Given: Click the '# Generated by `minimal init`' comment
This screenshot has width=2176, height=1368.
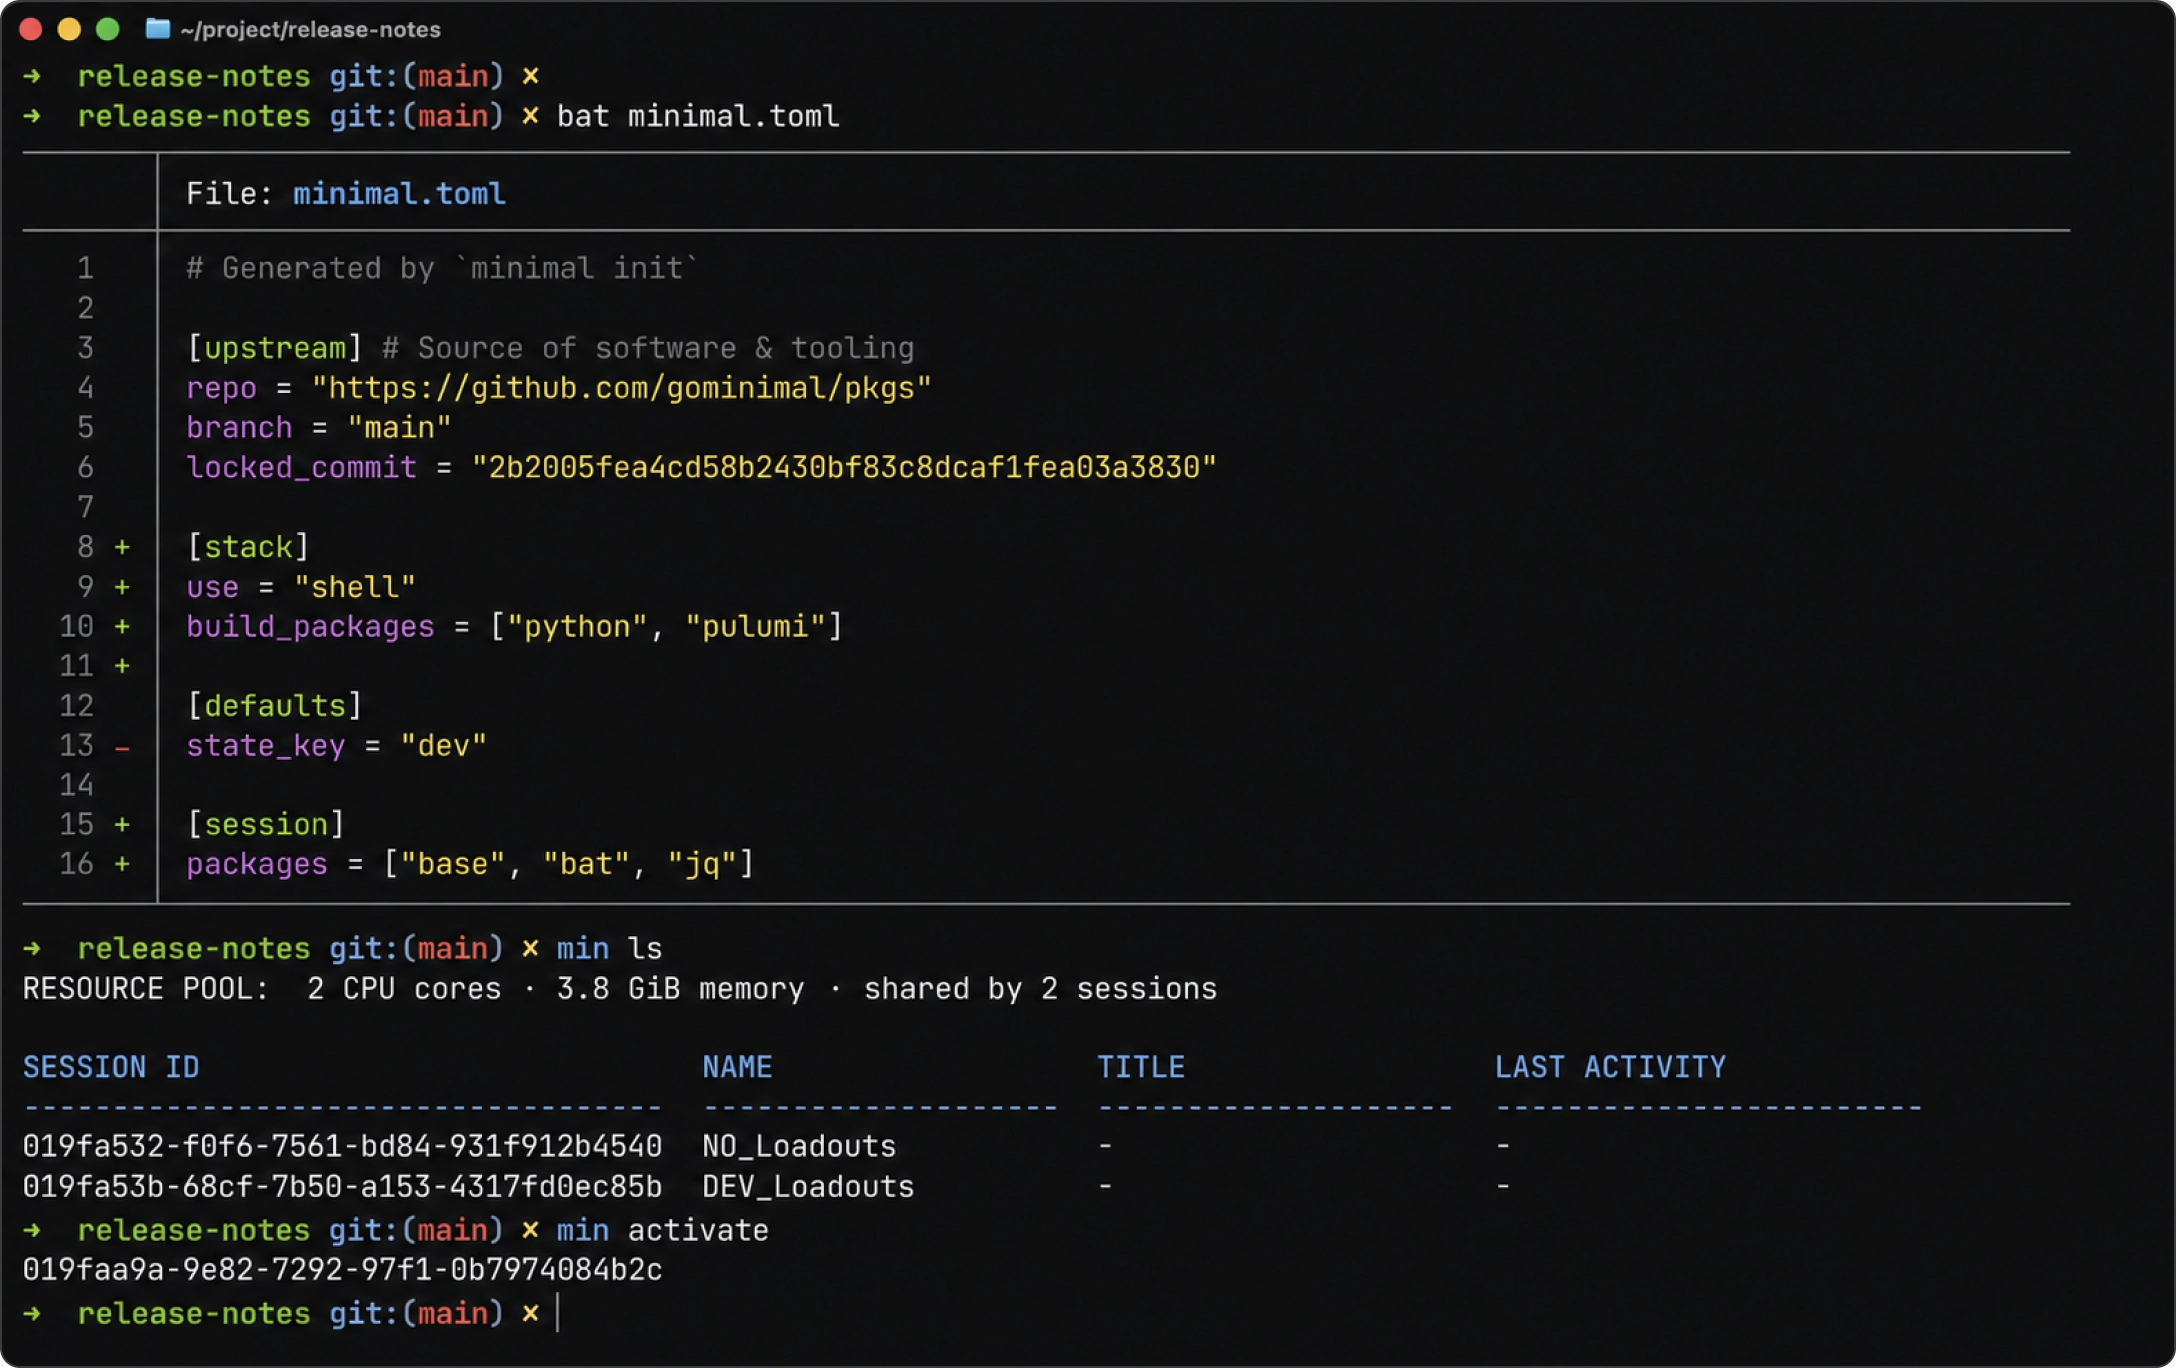Looking at the screenshot, I should pyautogui.click(x=442, y=268).
